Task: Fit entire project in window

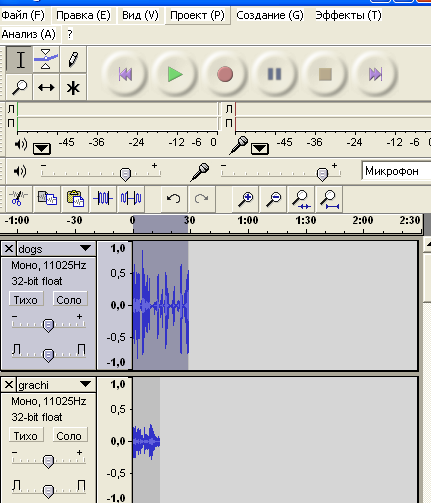Action: [x=329, y=199]
